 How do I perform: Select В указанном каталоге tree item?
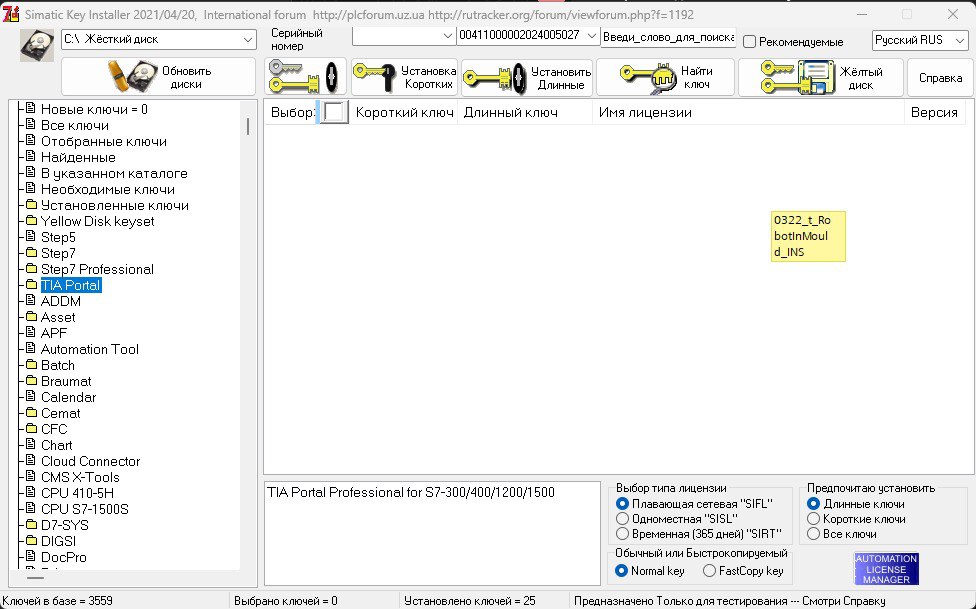(114, 174)
